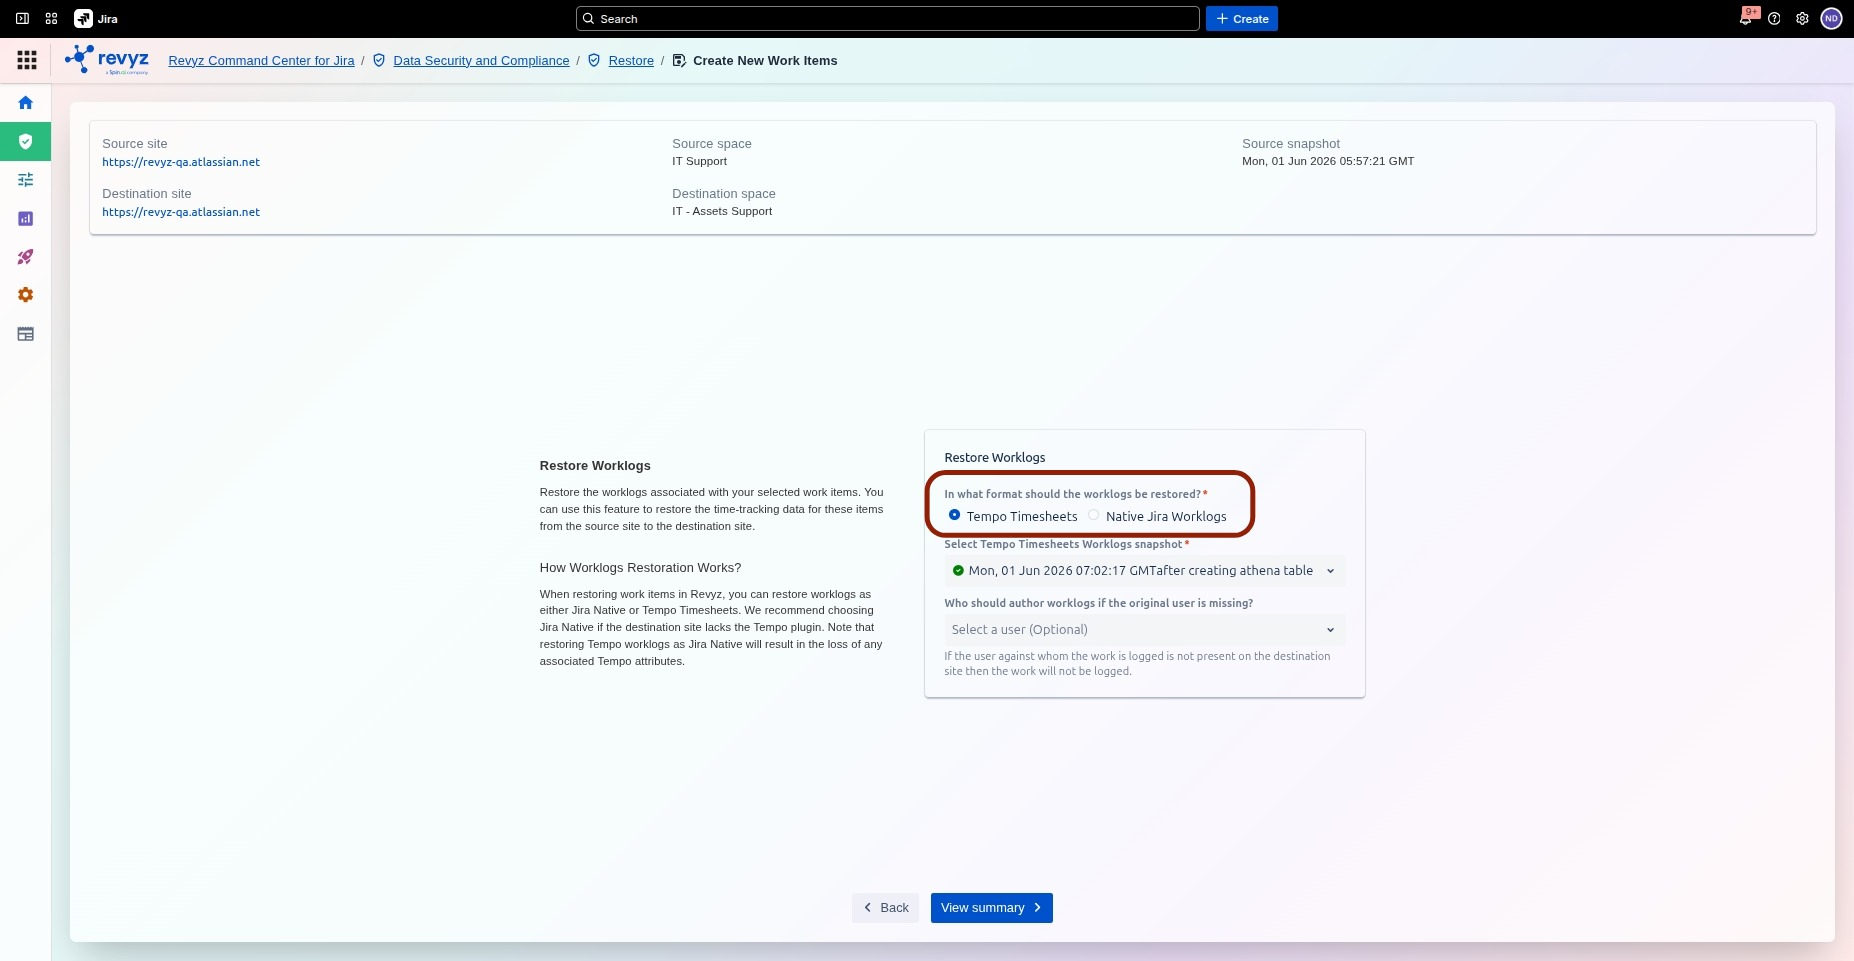Focus the Jira Search field
1854x961 pixels.
coord(888,19)
